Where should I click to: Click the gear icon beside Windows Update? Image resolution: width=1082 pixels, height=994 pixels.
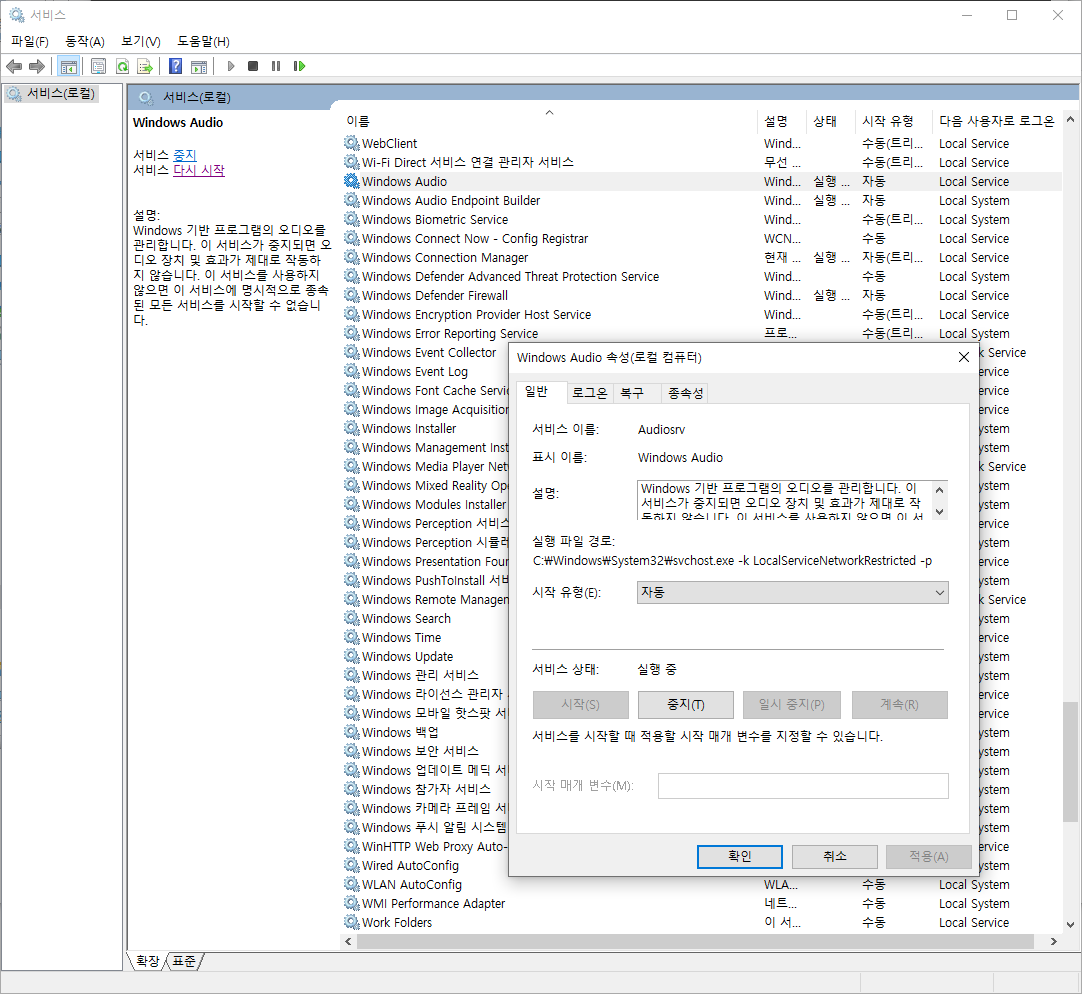352,656
